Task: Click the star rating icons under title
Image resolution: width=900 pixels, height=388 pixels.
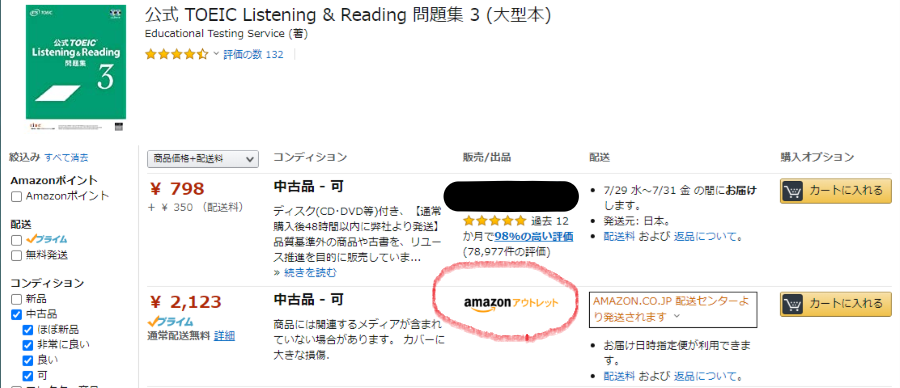Action: (177, 55)
